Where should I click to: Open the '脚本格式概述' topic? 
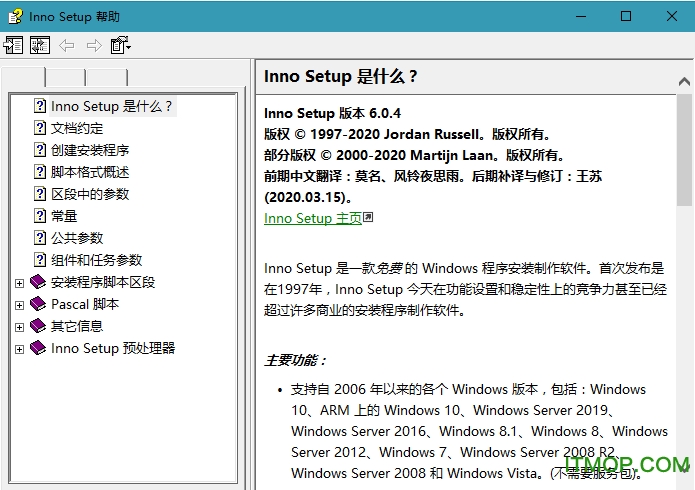coord(90,172)
